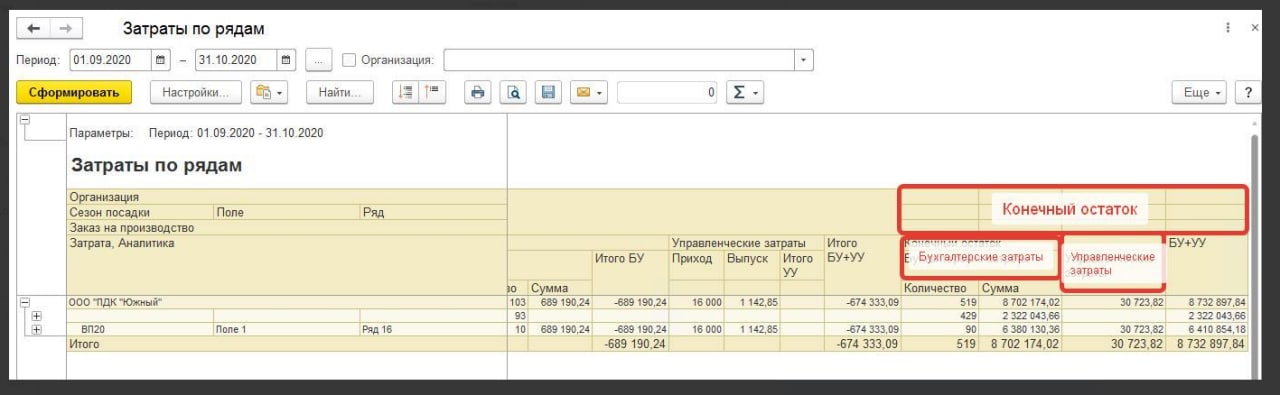Open the Организация field dropdown arrow
This screenshot has height=395, width=1280.
[x=805, y=60]
